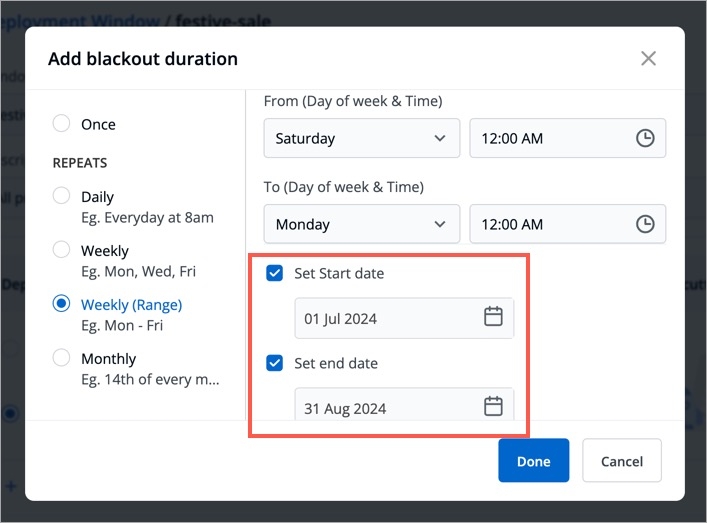Click the Done button
This screenshot has width=707, height=523.
coord(533,460)
